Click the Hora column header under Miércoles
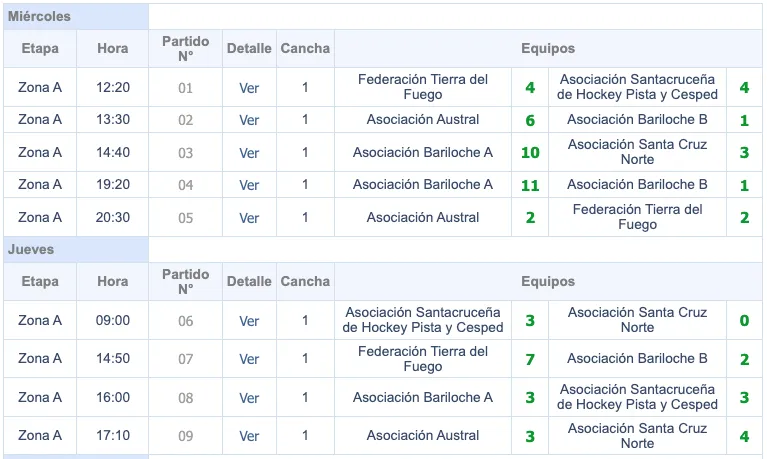This screenshot has width=767, height=459. [113, 48]
